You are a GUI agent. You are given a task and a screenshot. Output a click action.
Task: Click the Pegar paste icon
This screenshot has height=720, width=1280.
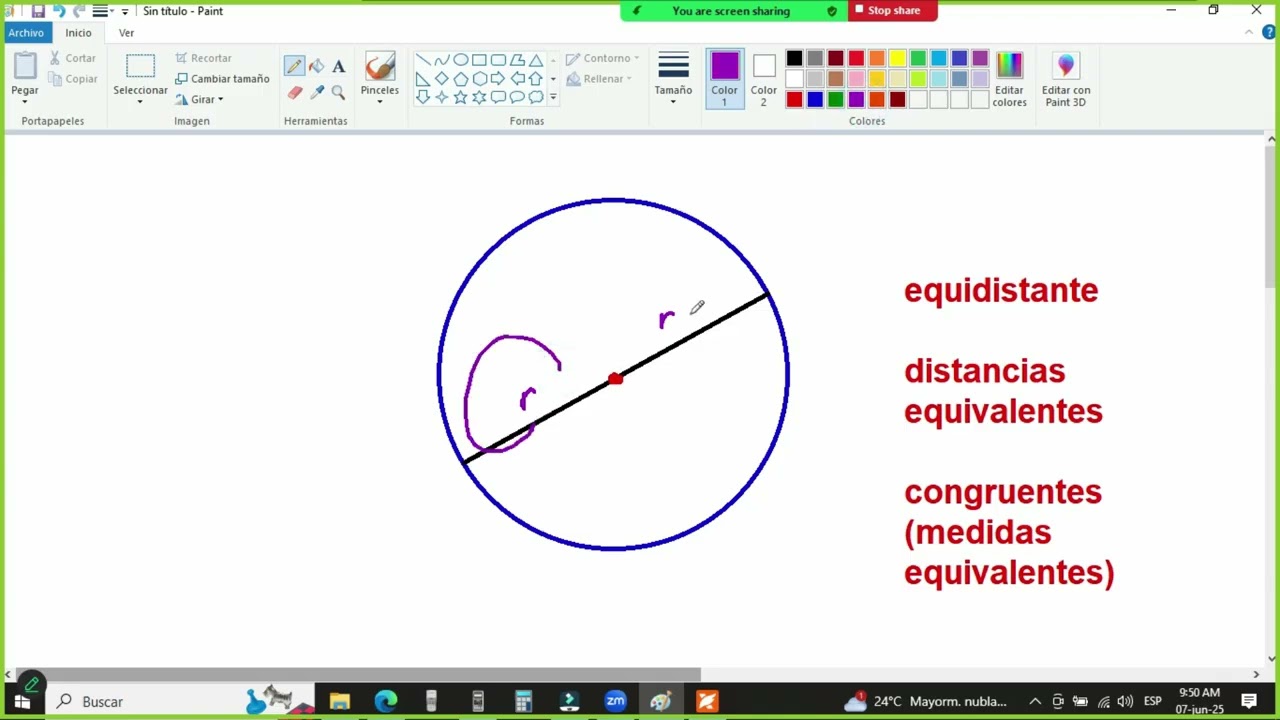25,66
